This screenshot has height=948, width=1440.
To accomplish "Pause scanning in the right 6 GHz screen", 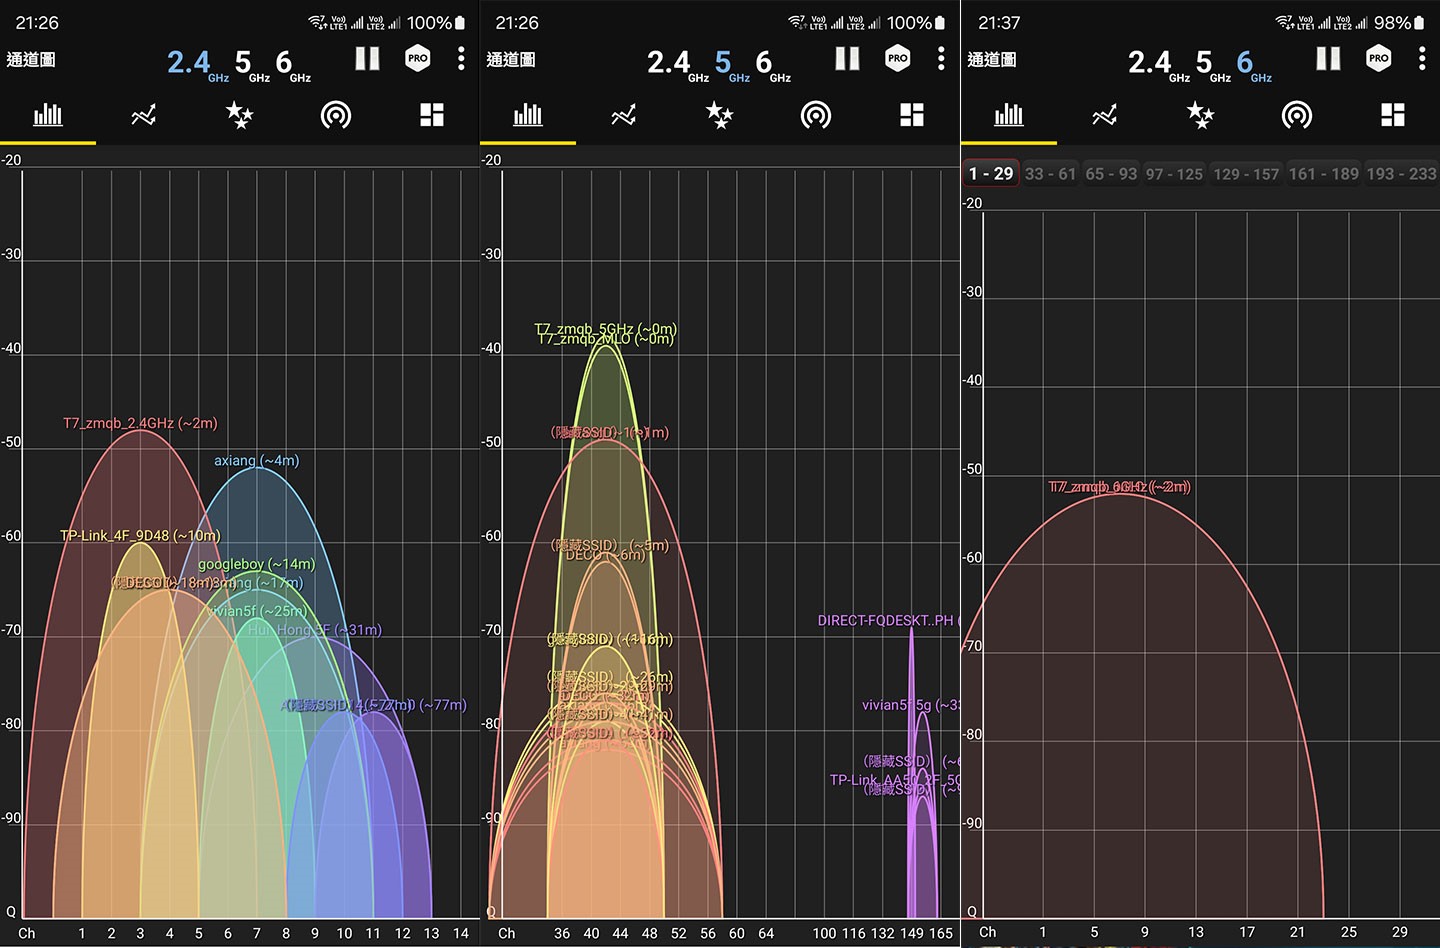I will point(1329,59).
